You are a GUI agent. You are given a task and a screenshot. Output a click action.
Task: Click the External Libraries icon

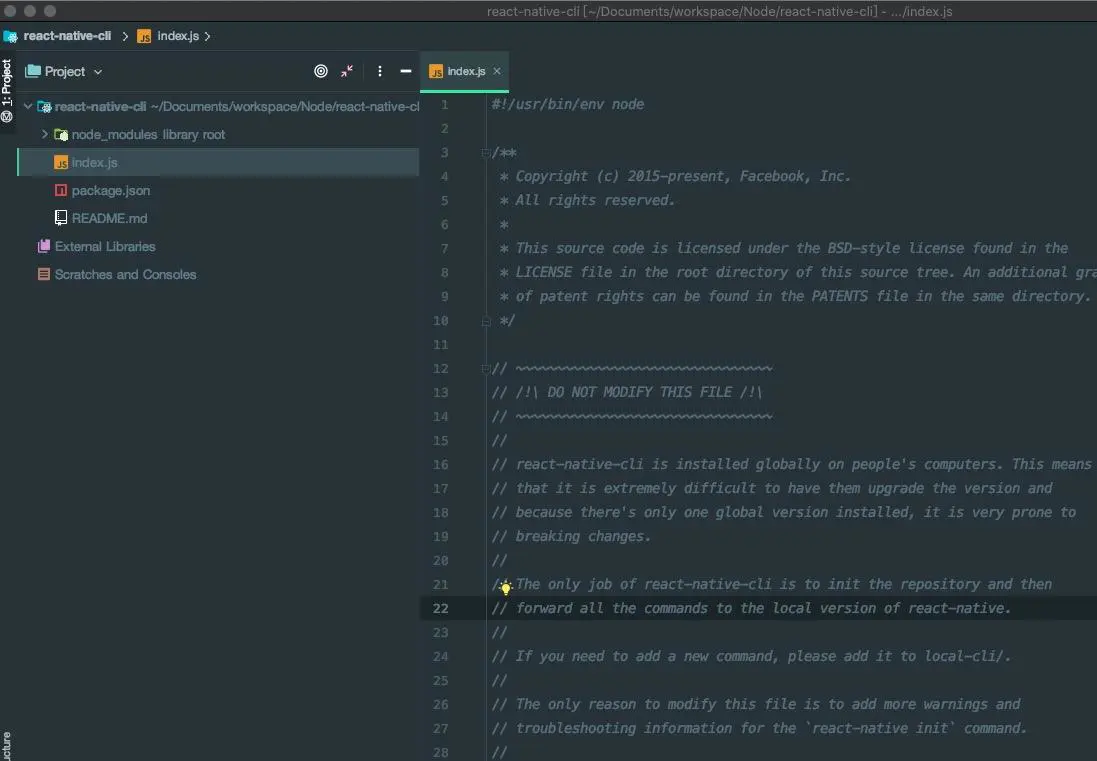coord(44,246)
